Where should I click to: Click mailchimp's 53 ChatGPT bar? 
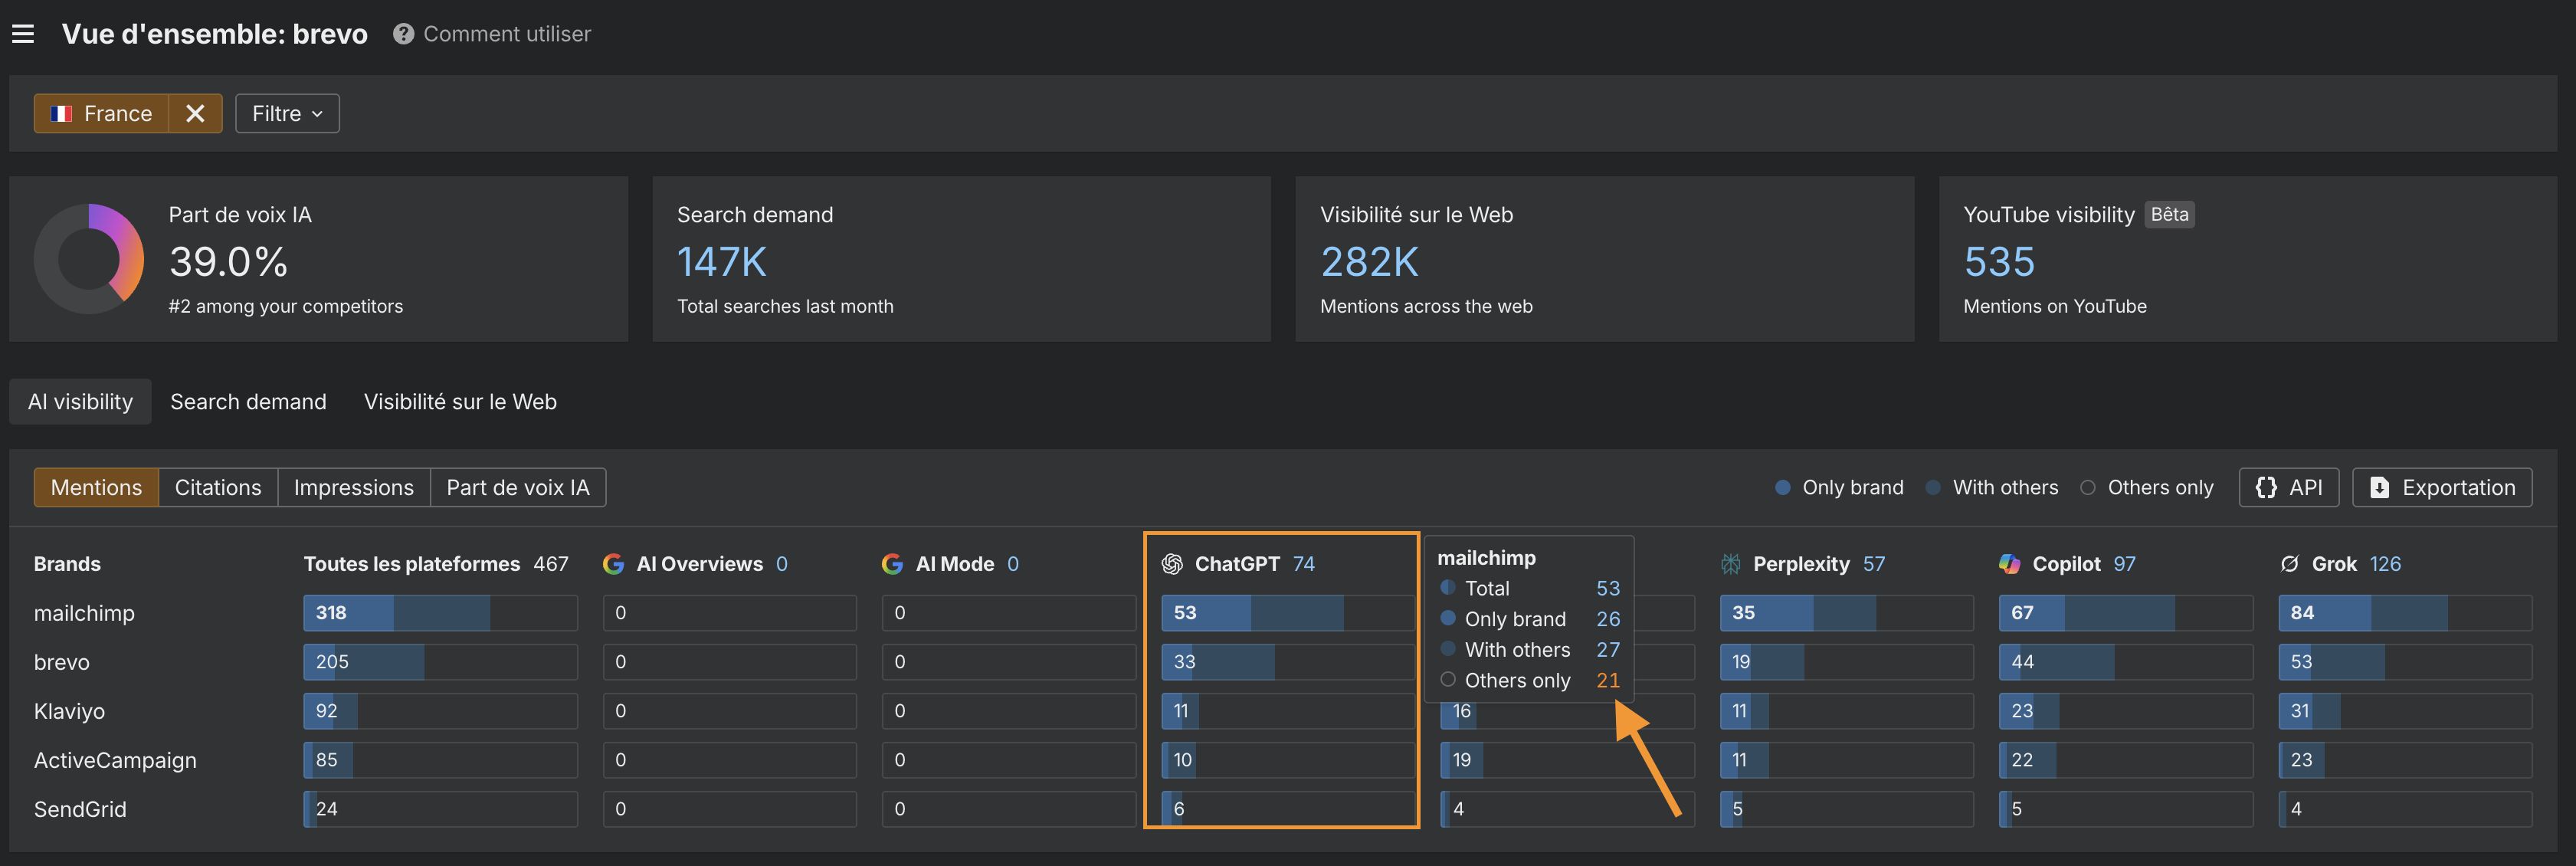(x=1287, y=613)
